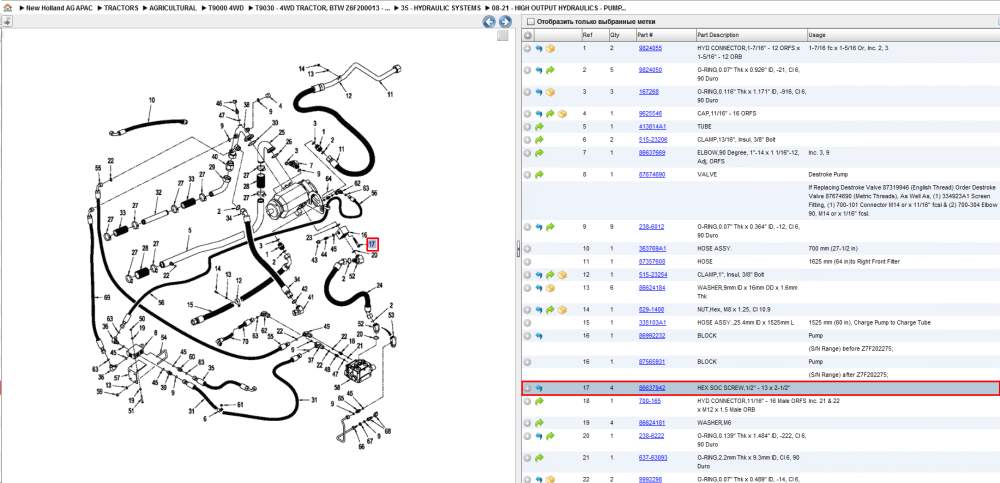
Task: Toggle the selection circle for part 335103A1
Action: [x=527, y=323]
